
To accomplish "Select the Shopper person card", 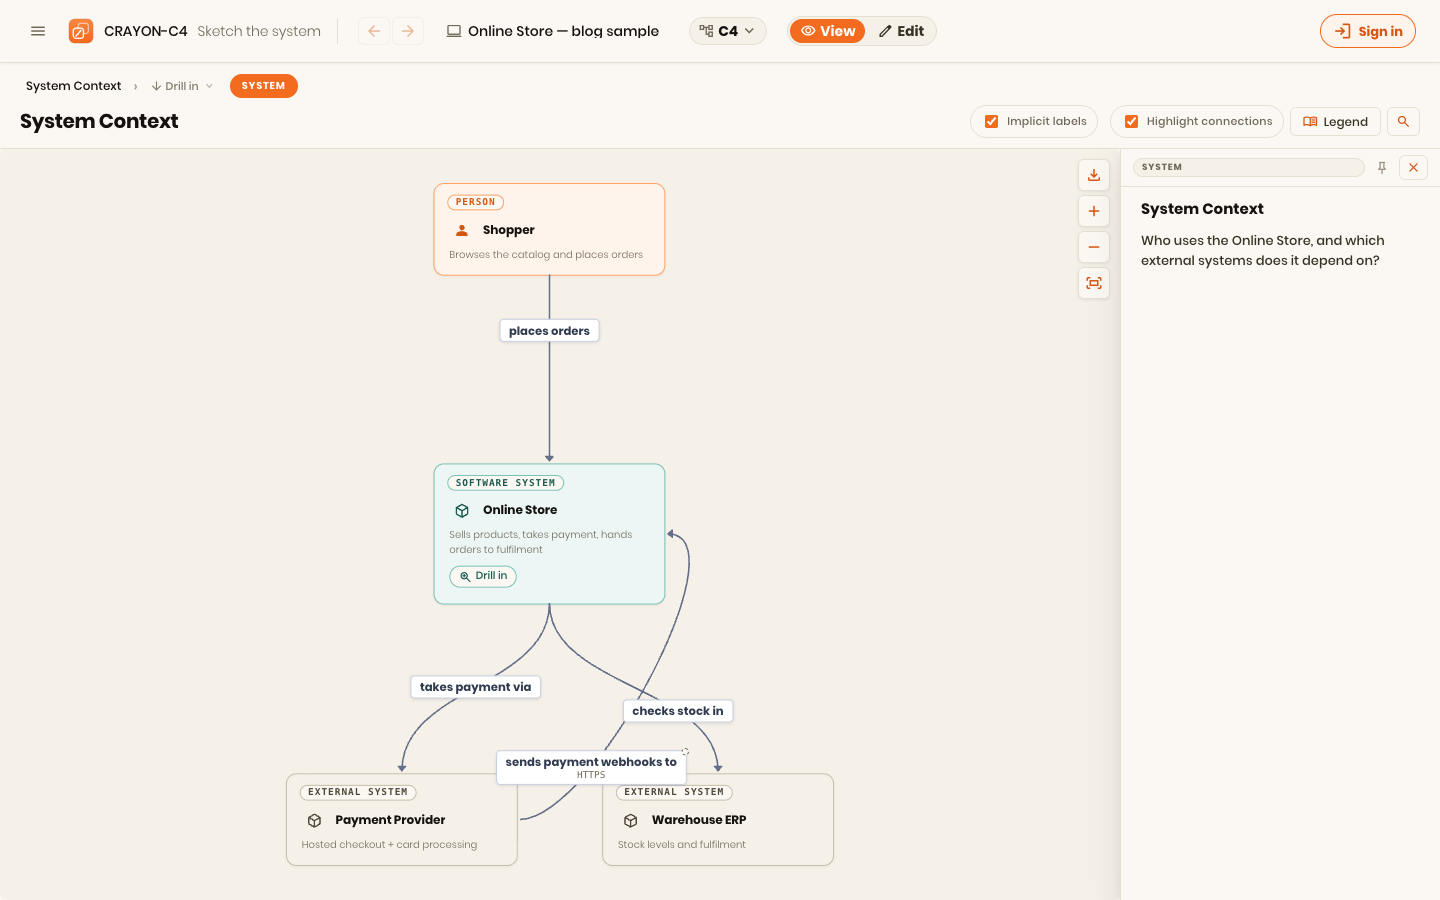I will 549,229.
